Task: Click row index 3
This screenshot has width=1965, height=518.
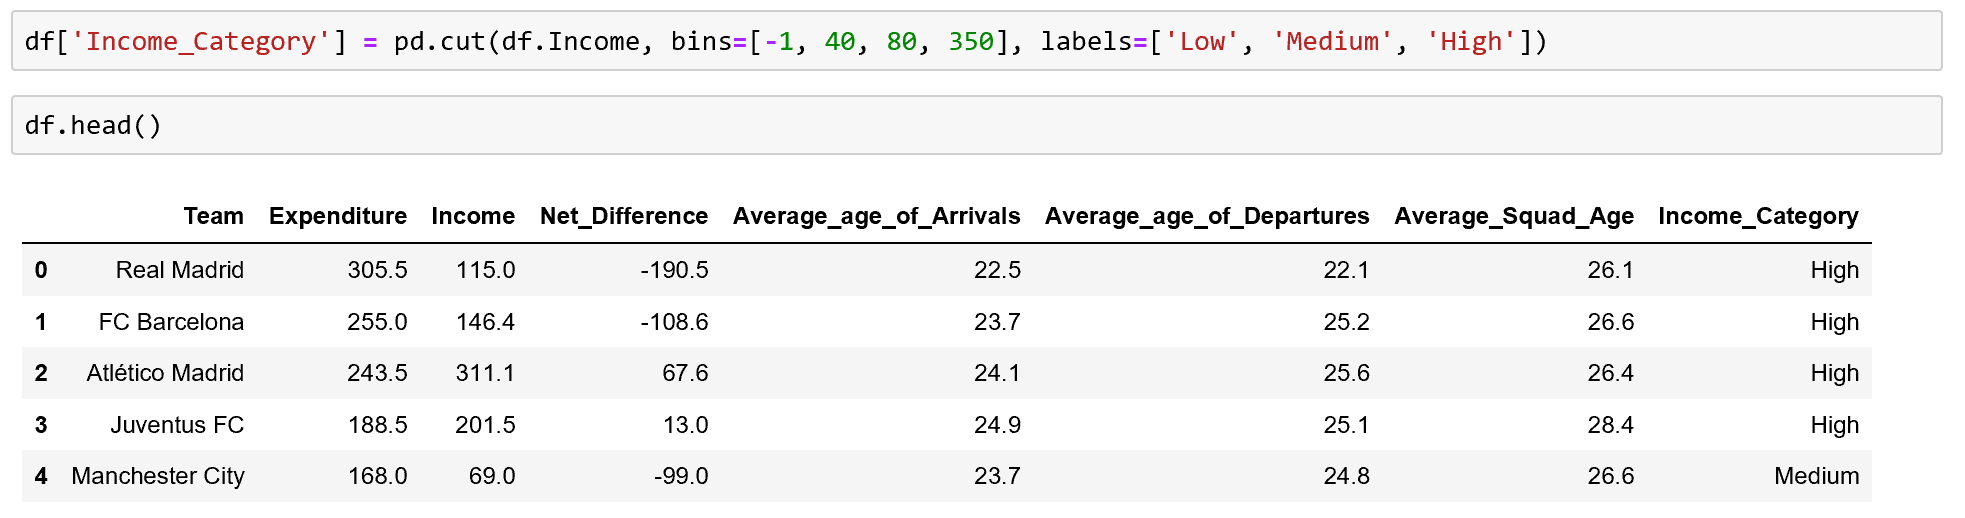Action: click(x=41, y=425)
